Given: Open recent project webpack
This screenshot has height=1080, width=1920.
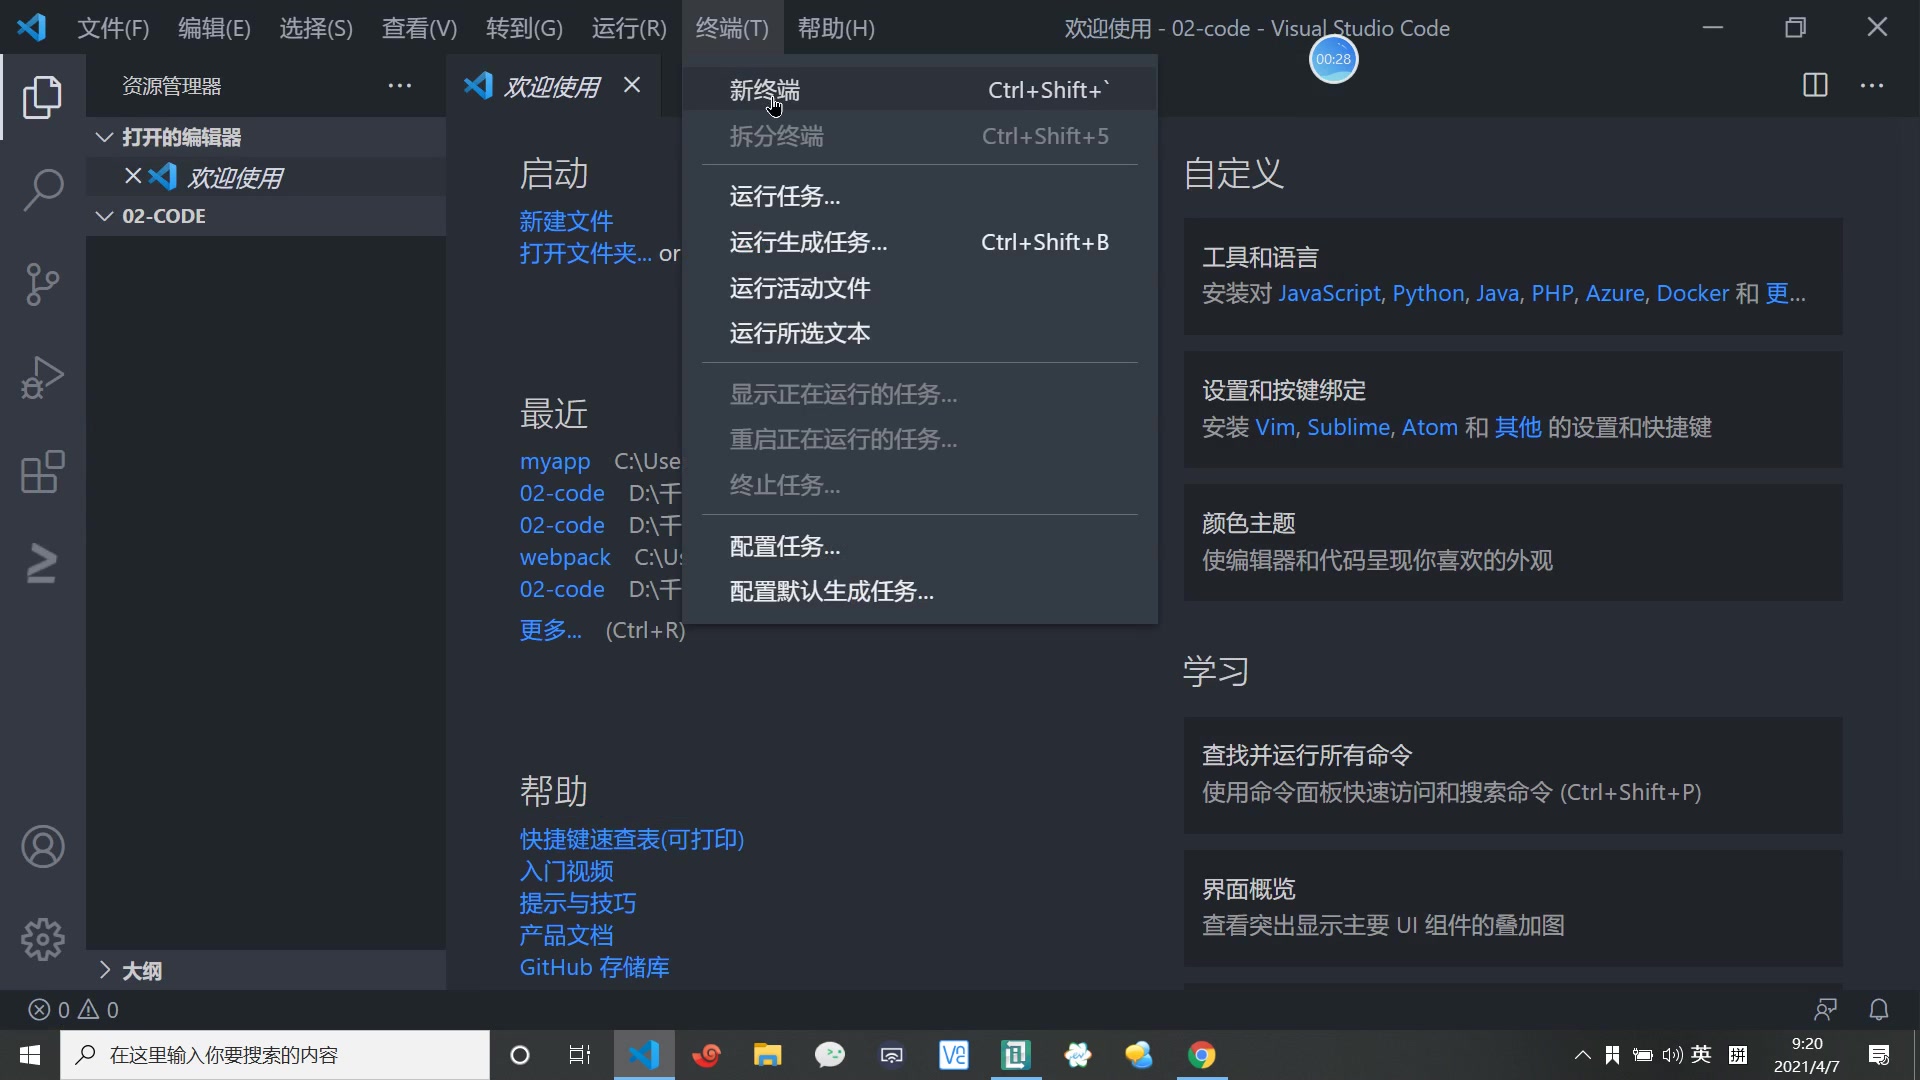Looking at the screenshot, I should (565, 557).
